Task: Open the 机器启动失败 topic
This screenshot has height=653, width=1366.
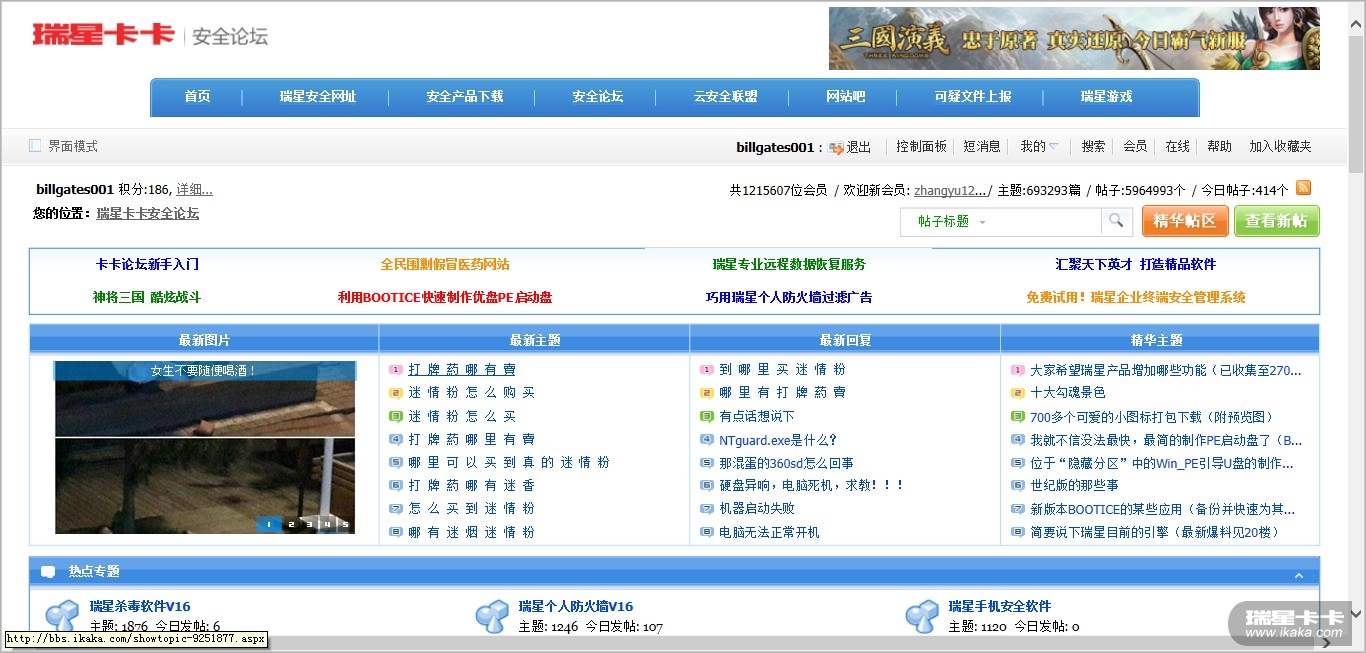Action: (757, 509)
